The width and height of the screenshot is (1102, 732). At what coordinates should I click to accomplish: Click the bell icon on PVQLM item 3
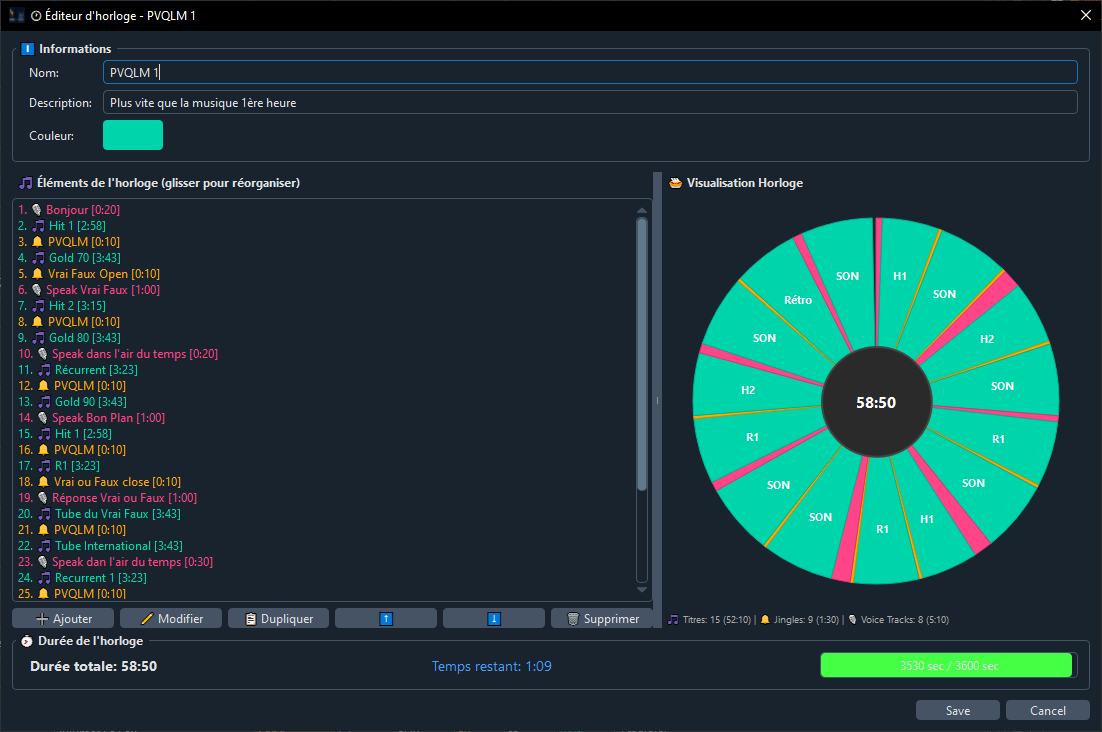click(36, 241)
